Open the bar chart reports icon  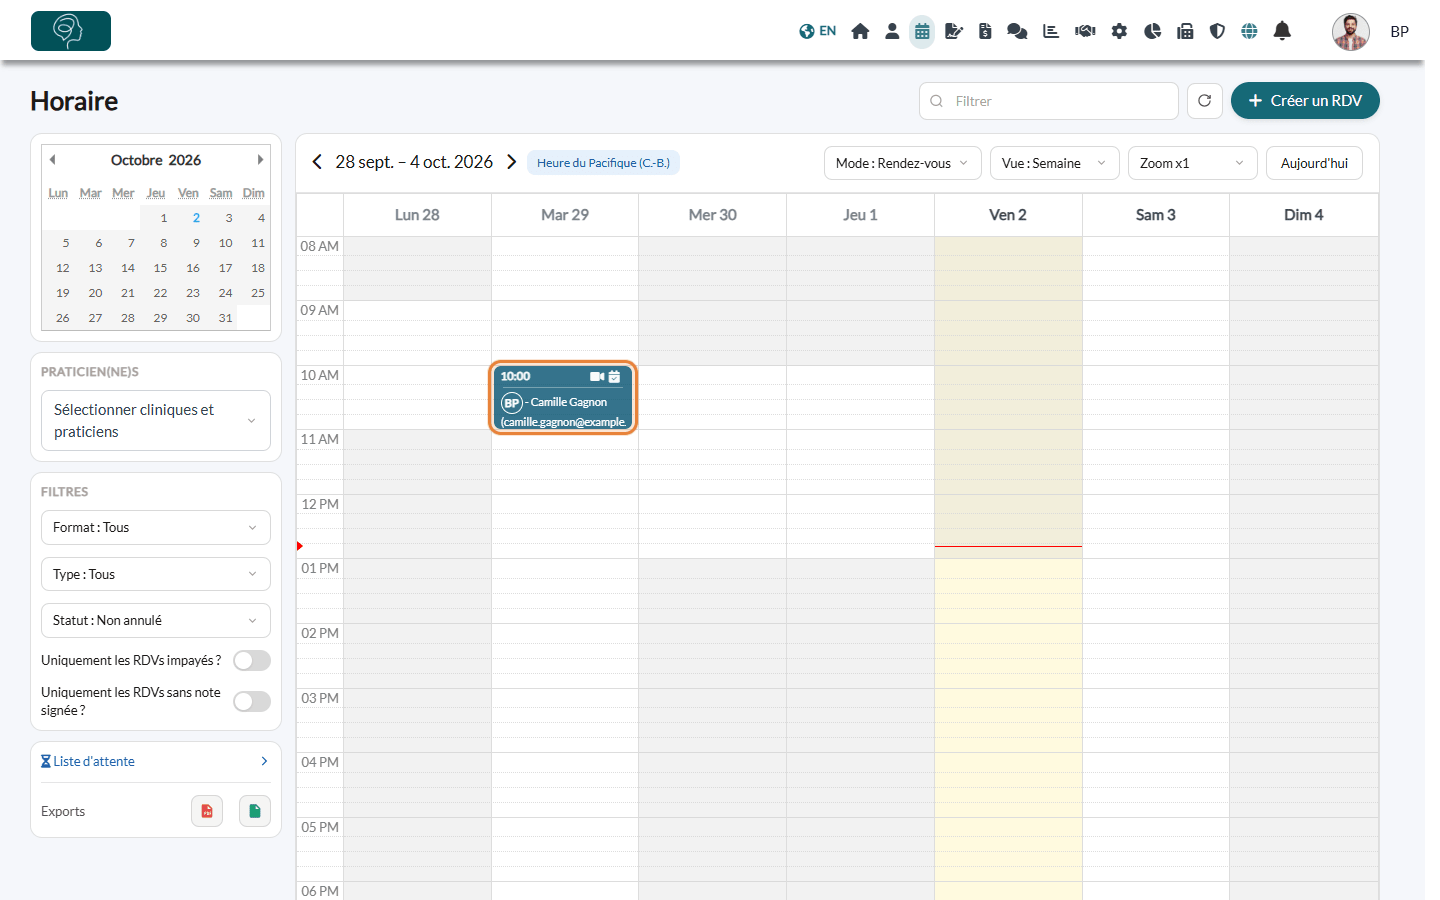[x=1051, y=31]
